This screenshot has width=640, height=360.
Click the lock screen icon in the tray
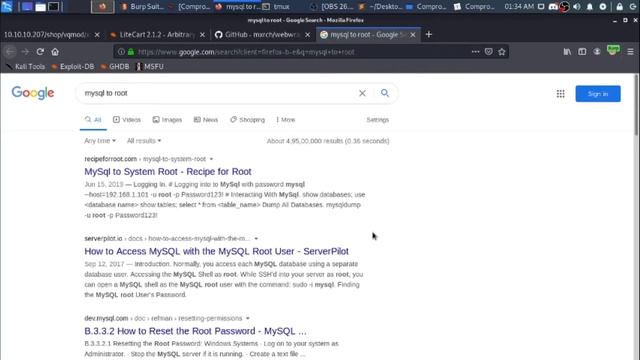tap(620, 7)
